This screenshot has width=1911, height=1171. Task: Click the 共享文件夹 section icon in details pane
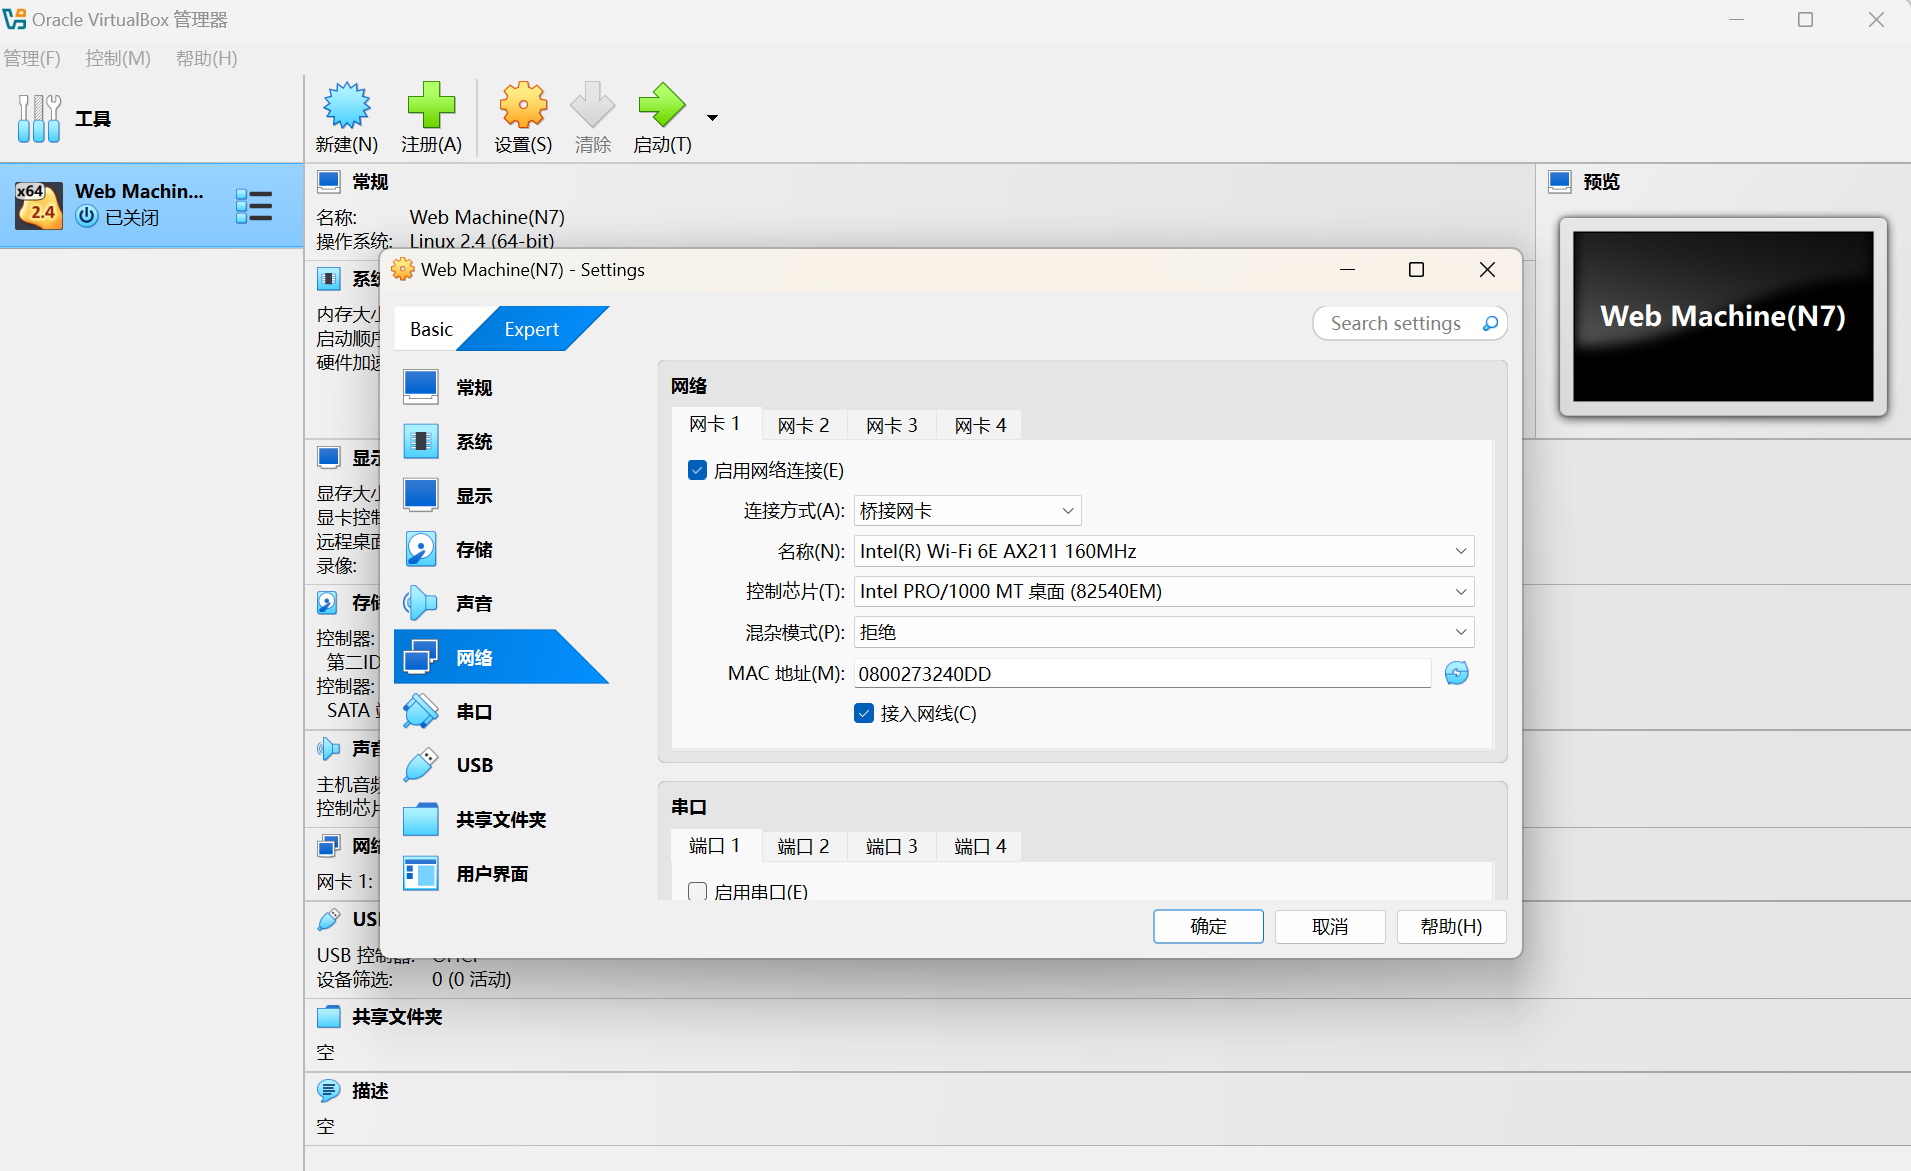[328, 1016]
